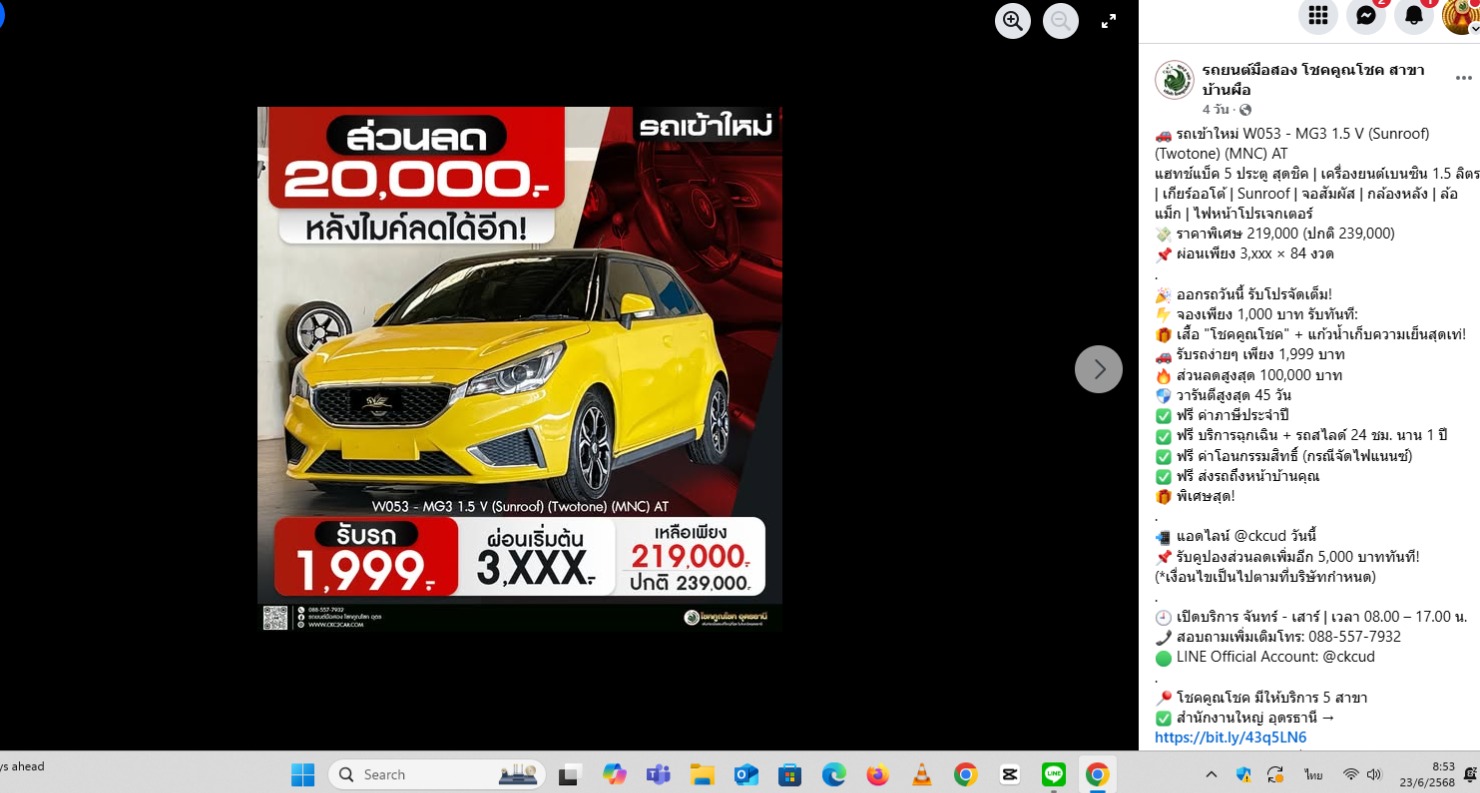The height and width of the screenshot is (793, 1480).
Task: Open LINE app from the taskbar
Action: (x=1053, y=775)
